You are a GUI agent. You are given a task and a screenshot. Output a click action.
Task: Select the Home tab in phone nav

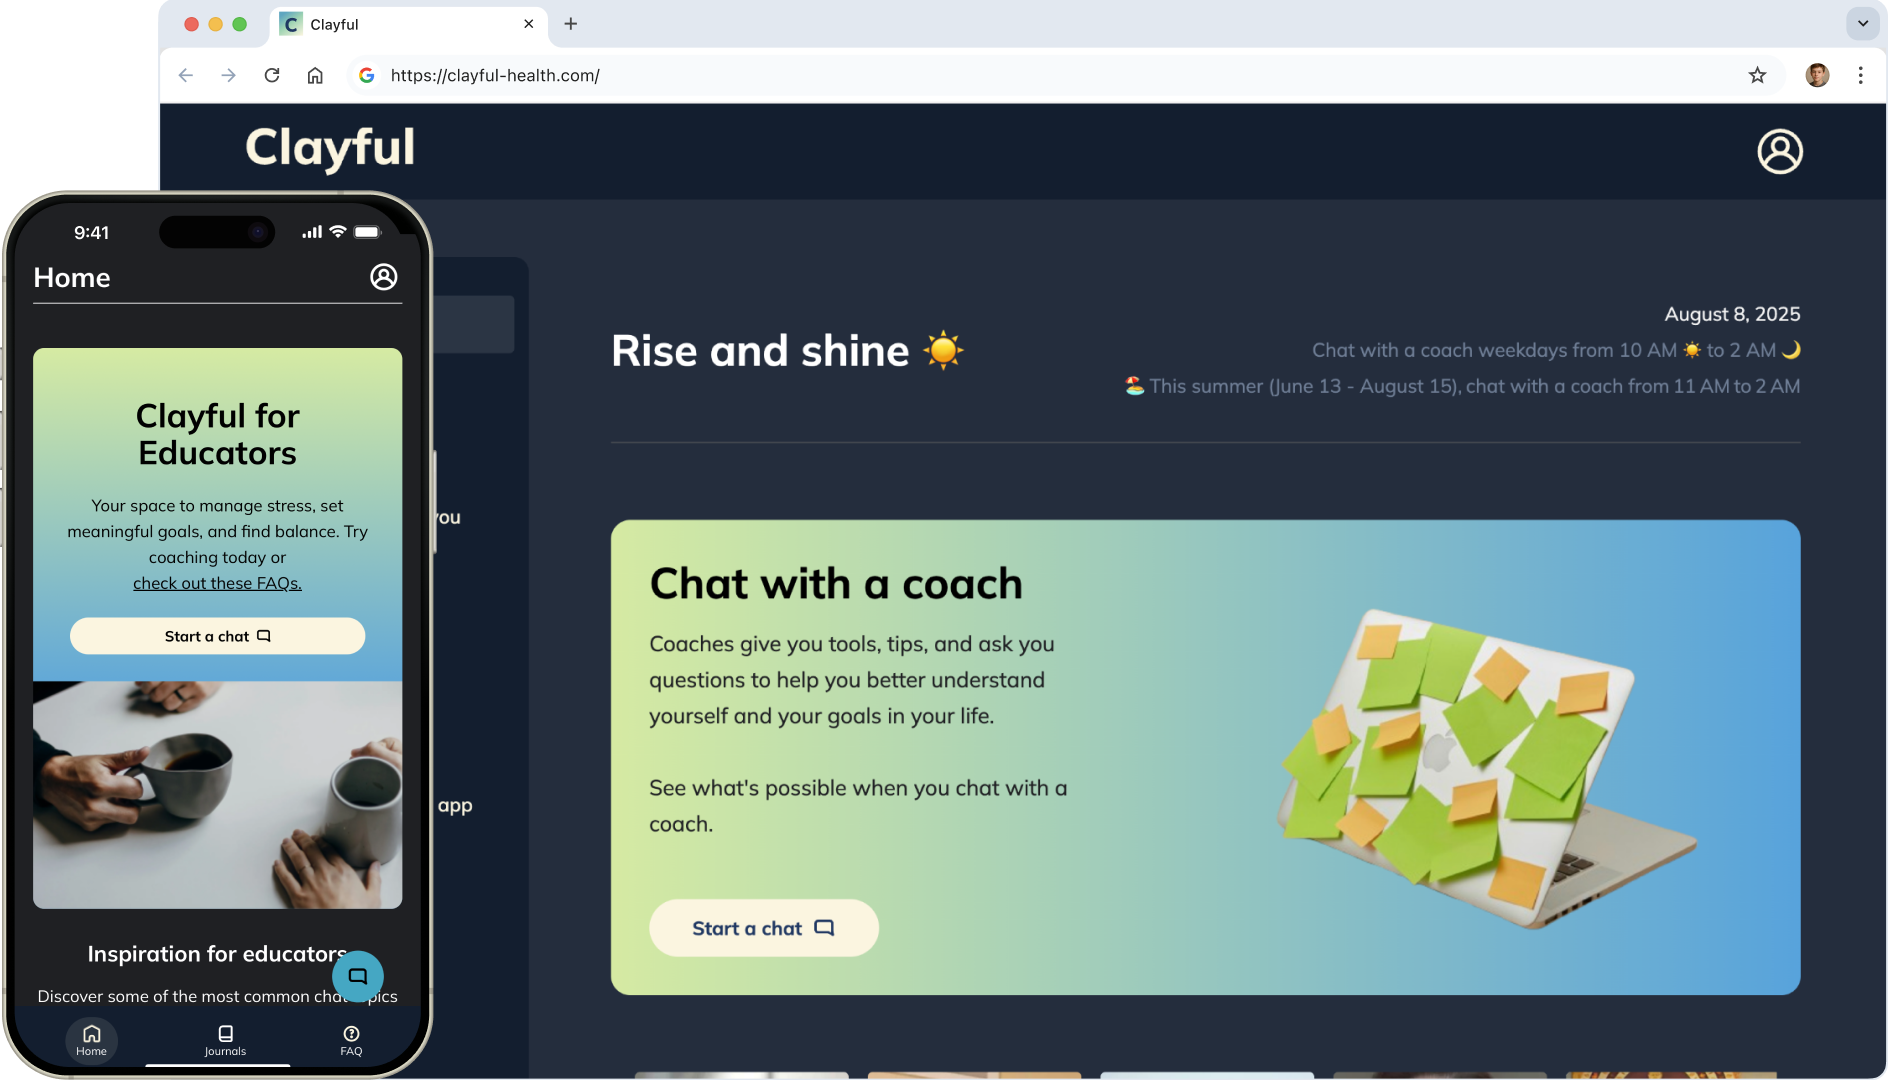[x=91, y=1040]
